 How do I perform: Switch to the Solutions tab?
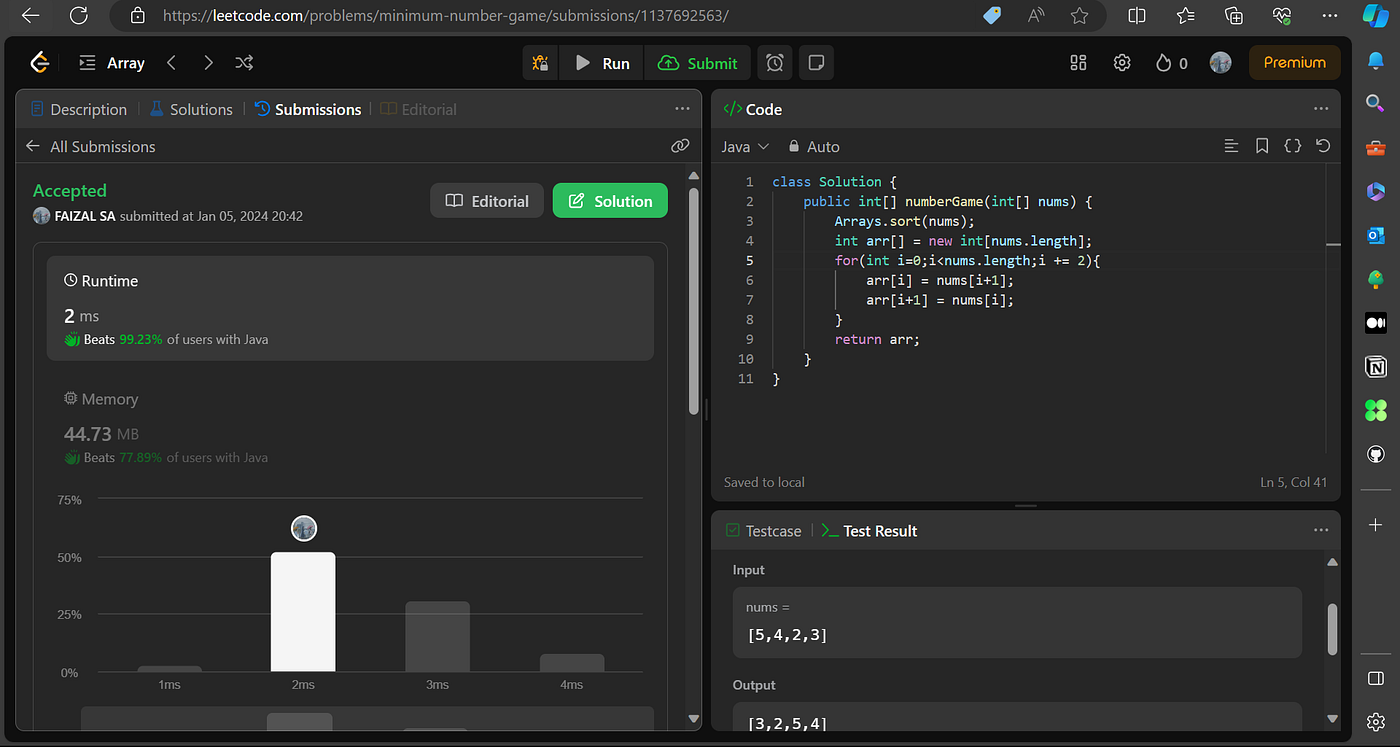[x=191, y=109]
